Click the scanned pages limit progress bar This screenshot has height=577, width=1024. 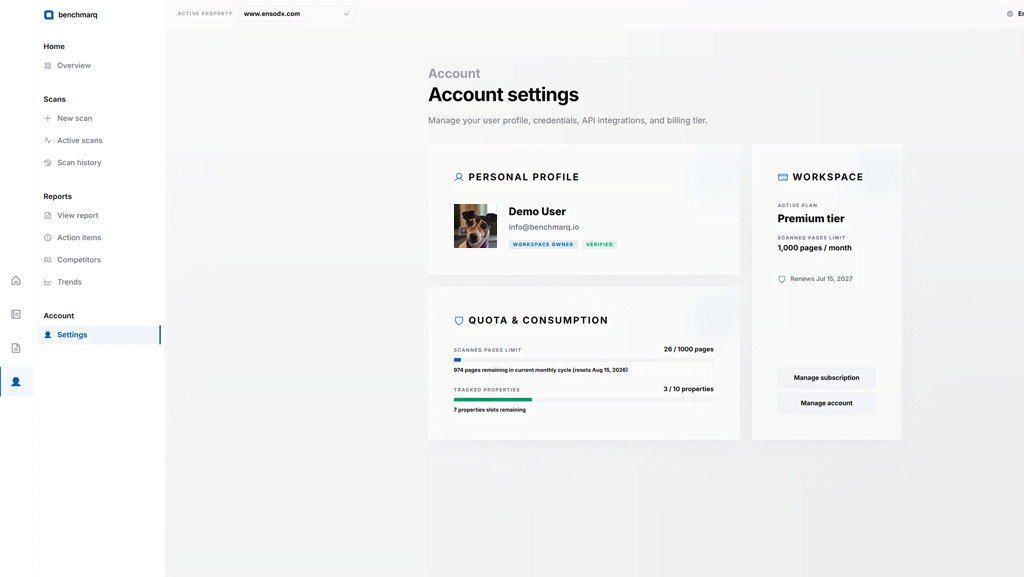pos(584,360)
